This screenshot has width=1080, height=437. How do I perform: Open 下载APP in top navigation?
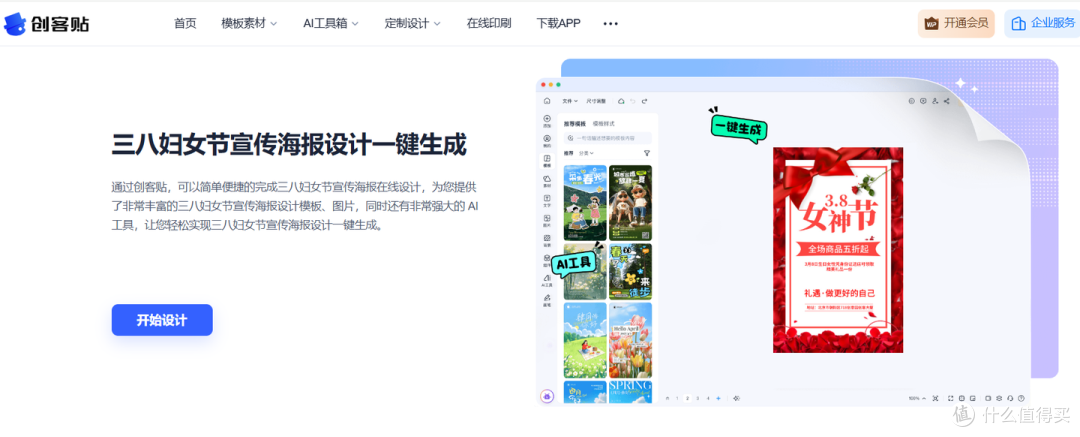click(x=559, y=23)
